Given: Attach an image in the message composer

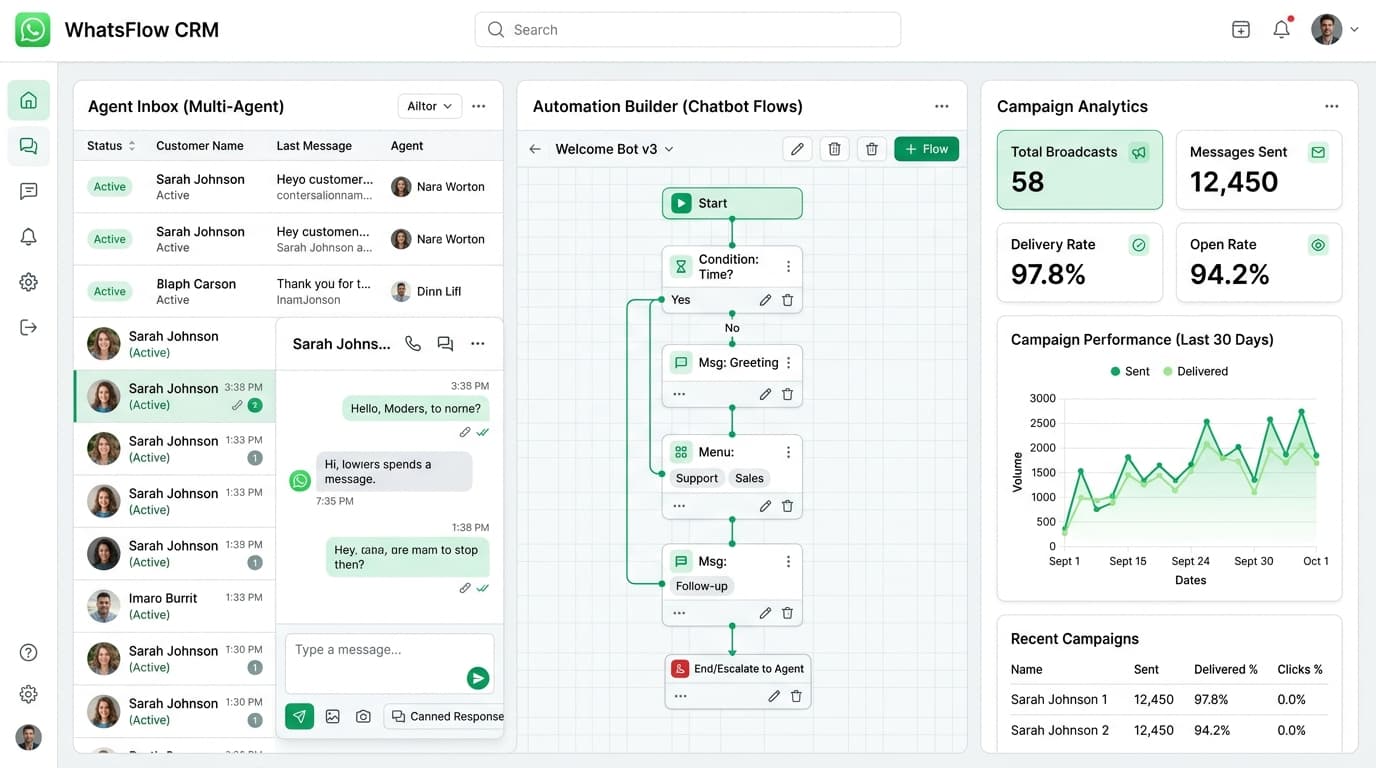Looking at the screenshot, I should (x=333, y=716).
